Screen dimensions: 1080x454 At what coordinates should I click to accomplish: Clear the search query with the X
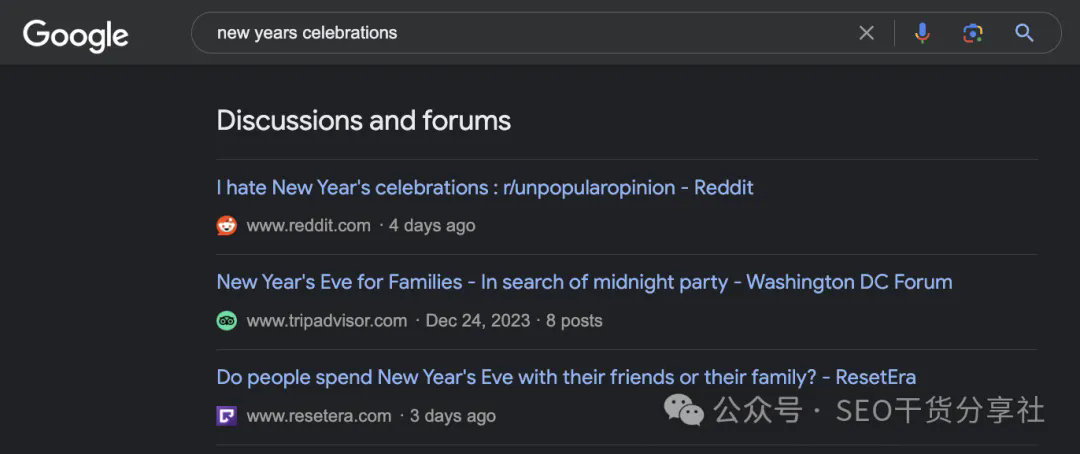click(x=866, y=33)
